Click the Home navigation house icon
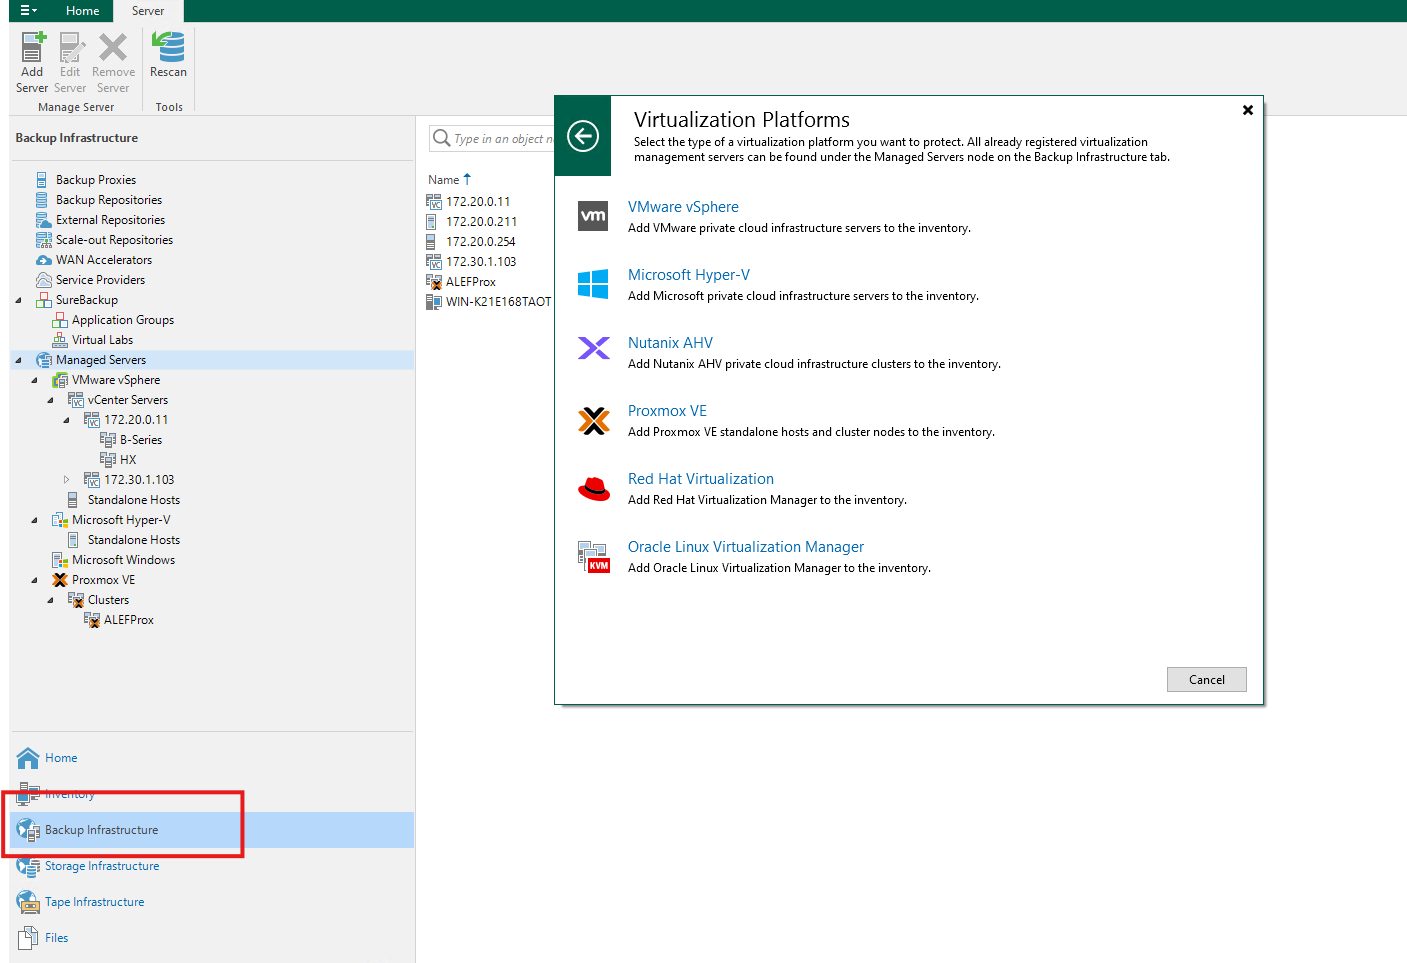 (x=28, y=758)
